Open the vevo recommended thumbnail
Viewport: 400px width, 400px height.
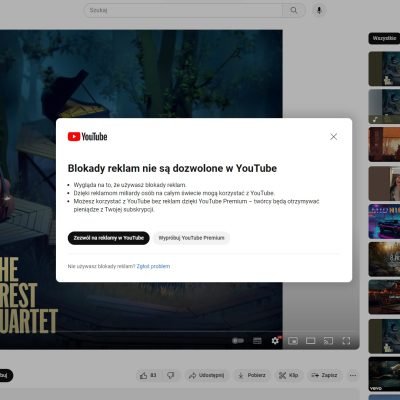[384, 374]
